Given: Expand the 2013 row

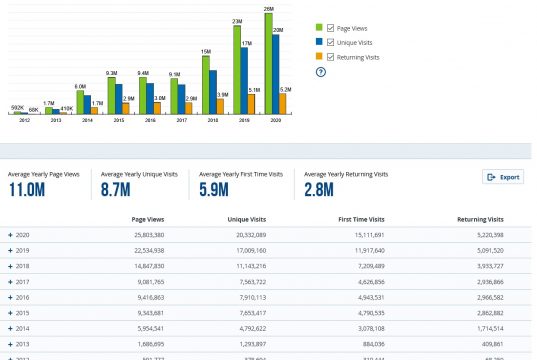Looking at the screenshot, I should pos(10,344).
